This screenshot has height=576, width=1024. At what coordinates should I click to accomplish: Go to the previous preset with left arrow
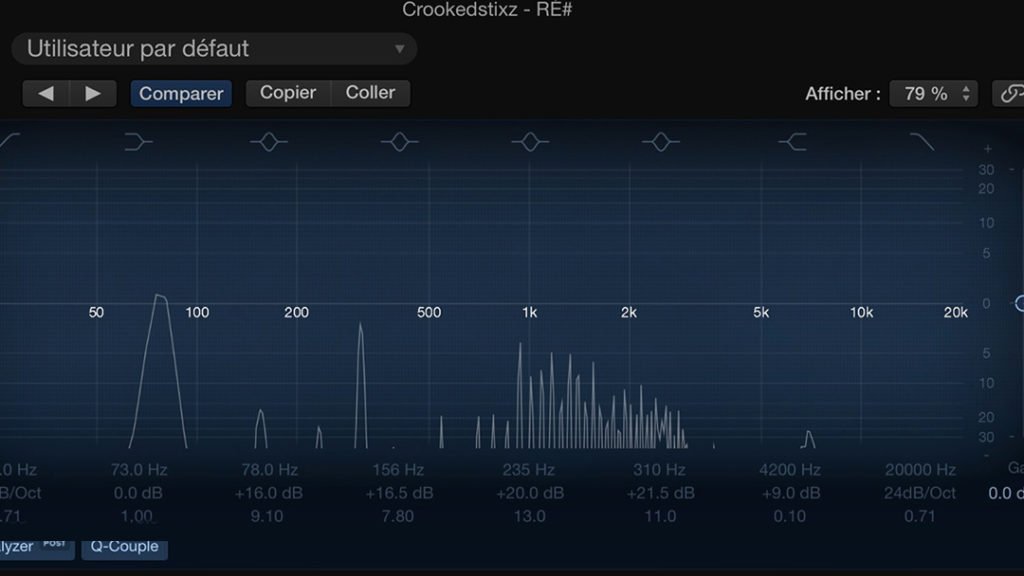[x=46, y=94]
